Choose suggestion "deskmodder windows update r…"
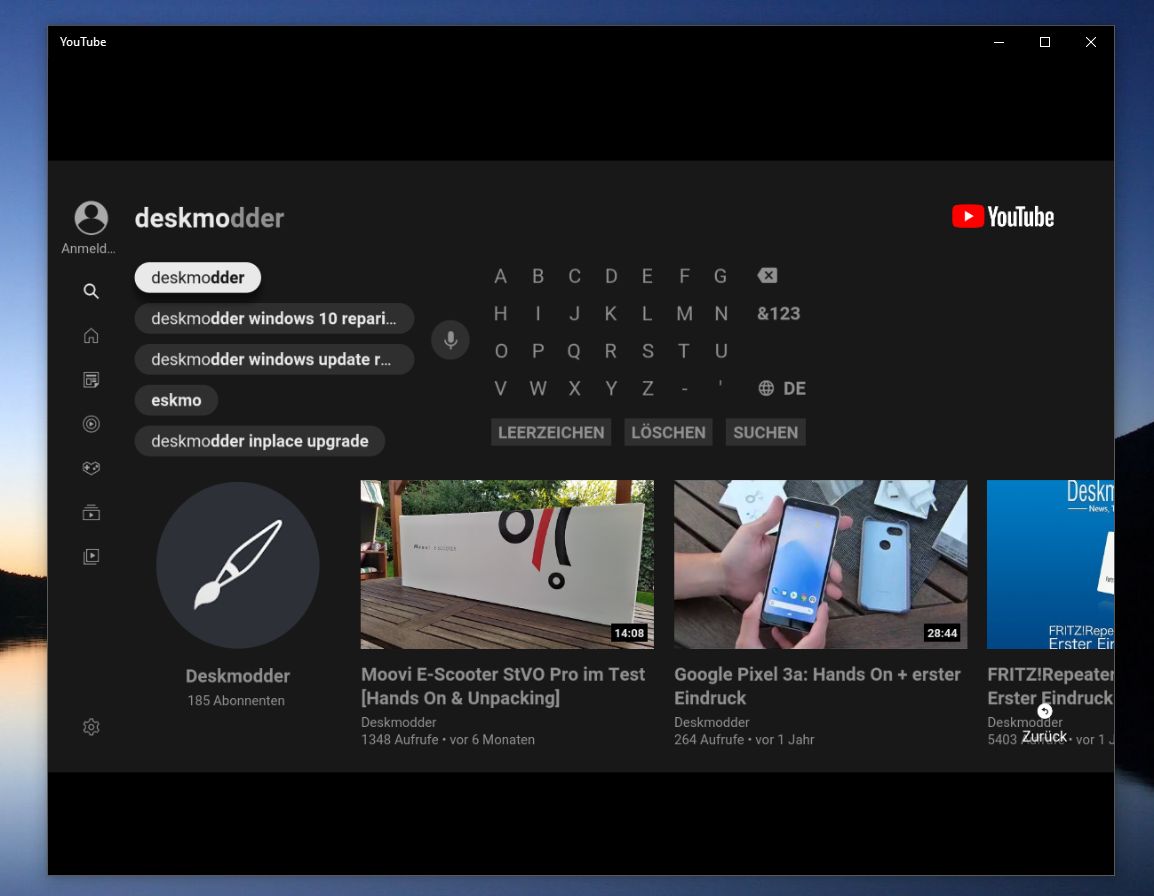Viewport: 1154px width, 896px height. 274,359
